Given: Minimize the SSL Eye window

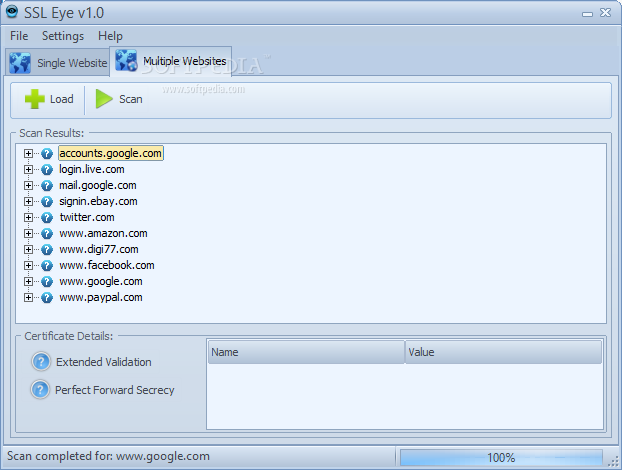Looking at the screenshot, I should click(x=587, y=13).
